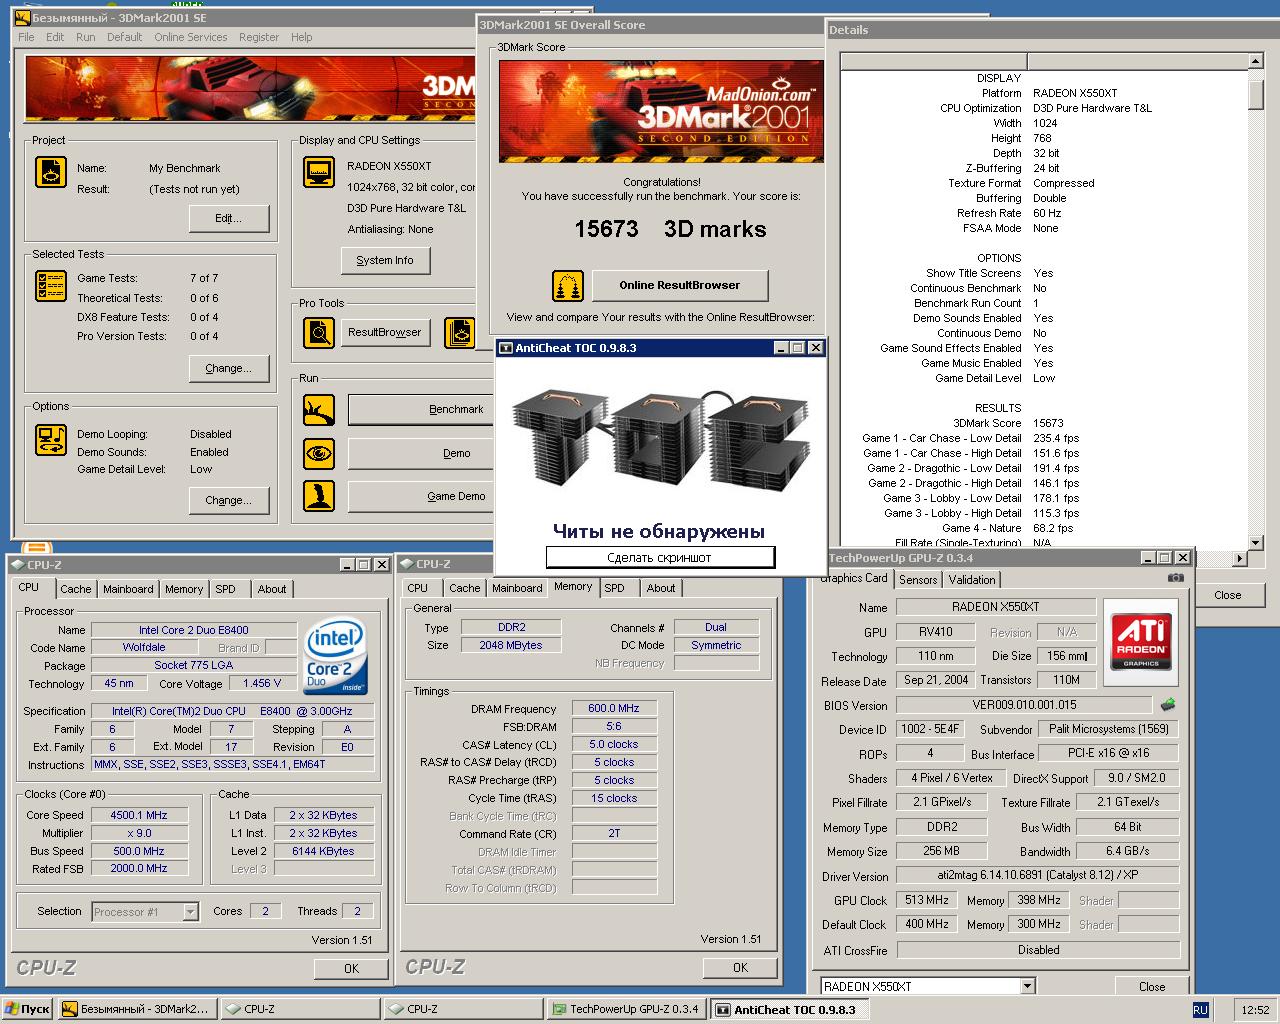Open the Пуск start button
The width and height of the screenshot is (1280, 1024).
point(27,1009)
